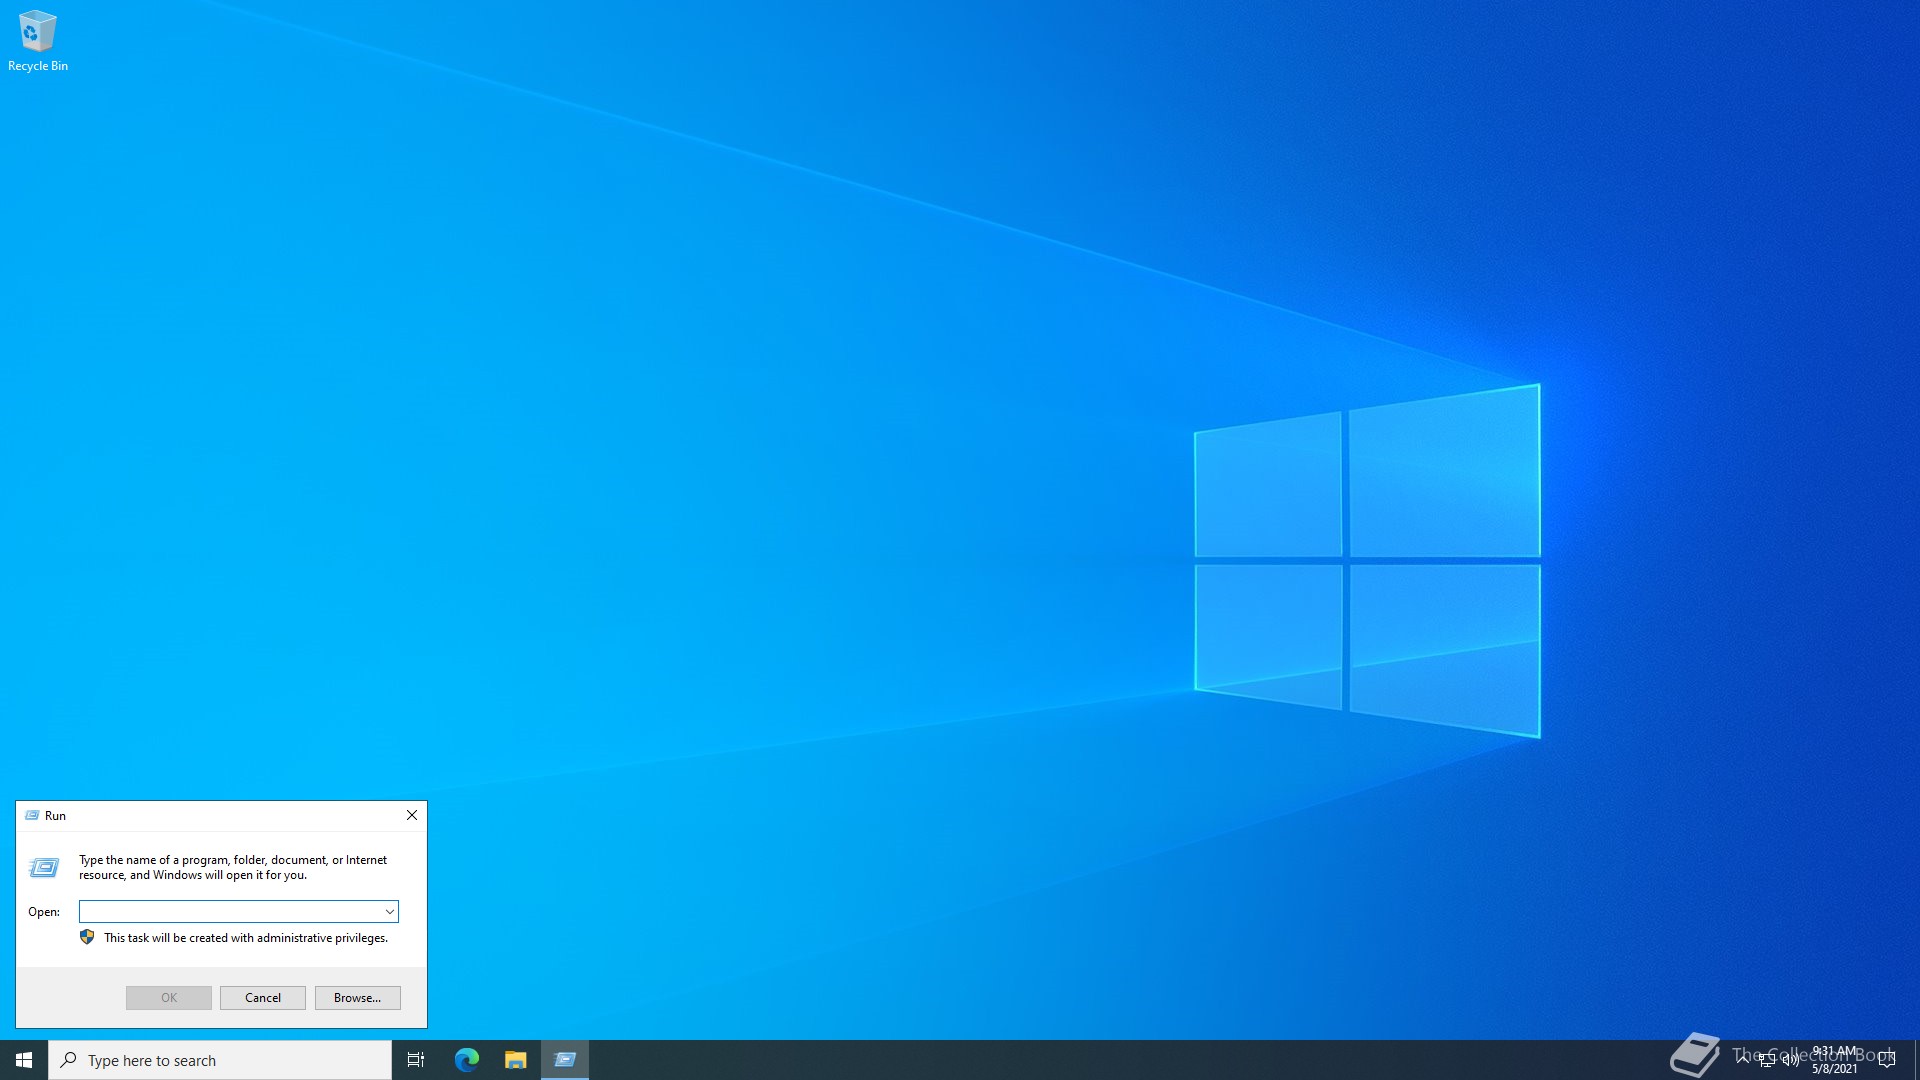Open the clock and date calendar
The width and height of the screenshot is (1920, 1080).
1835,1060
